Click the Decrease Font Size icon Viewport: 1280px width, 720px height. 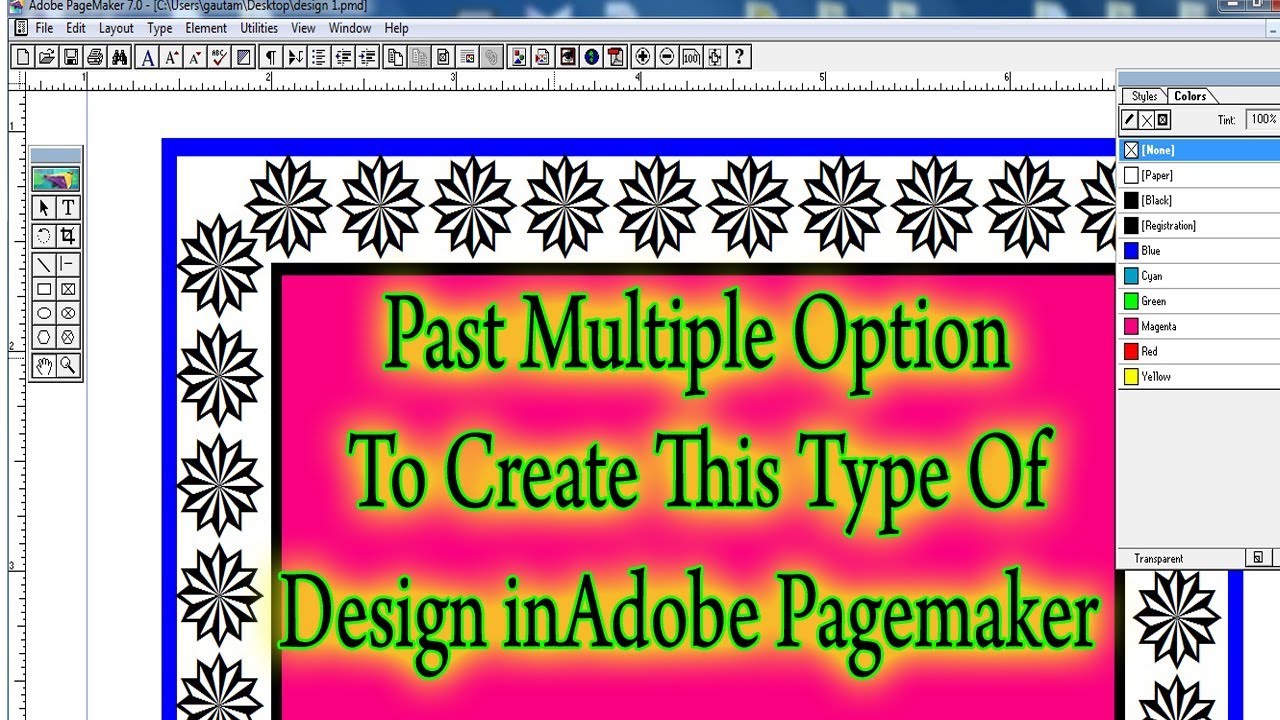[196, 57]
